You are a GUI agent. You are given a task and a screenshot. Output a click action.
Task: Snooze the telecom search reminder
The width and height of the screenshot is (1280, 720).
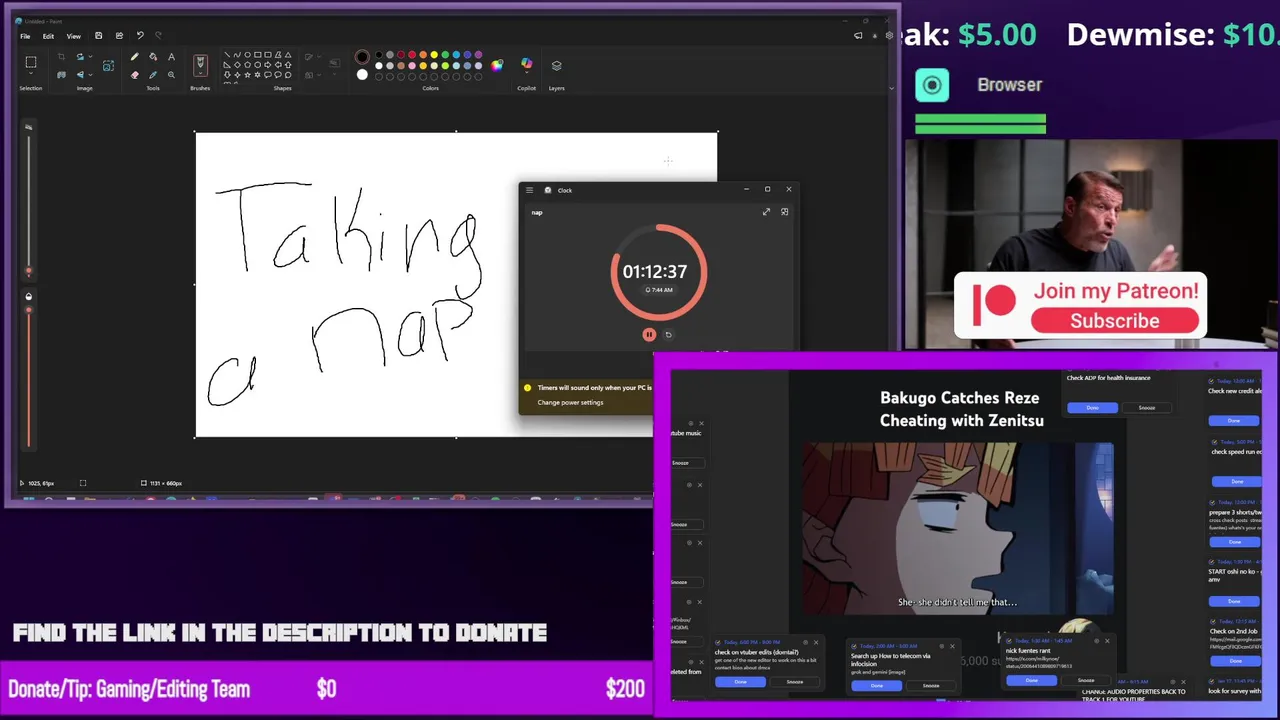[931, 686]
